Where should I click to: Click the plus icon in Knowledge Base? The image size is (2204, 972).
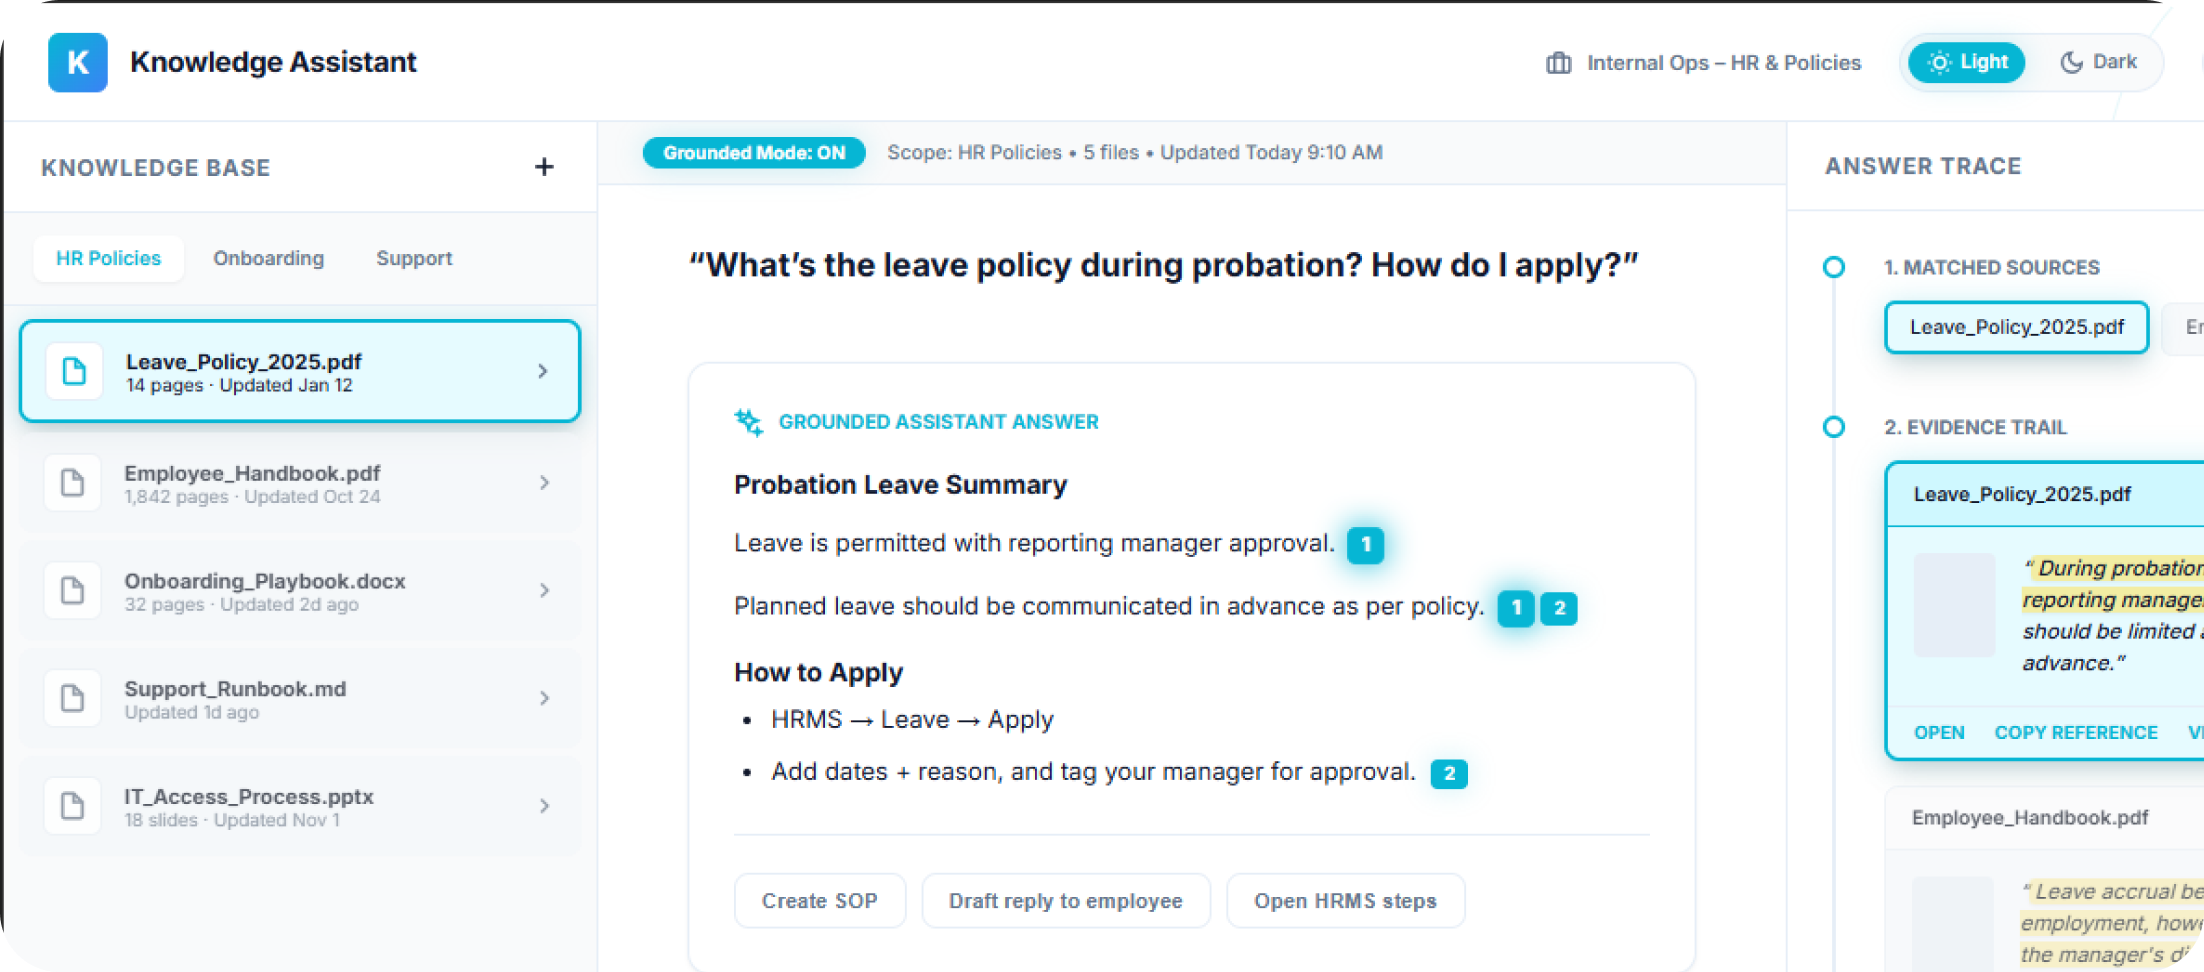click(x=544, y=167)
